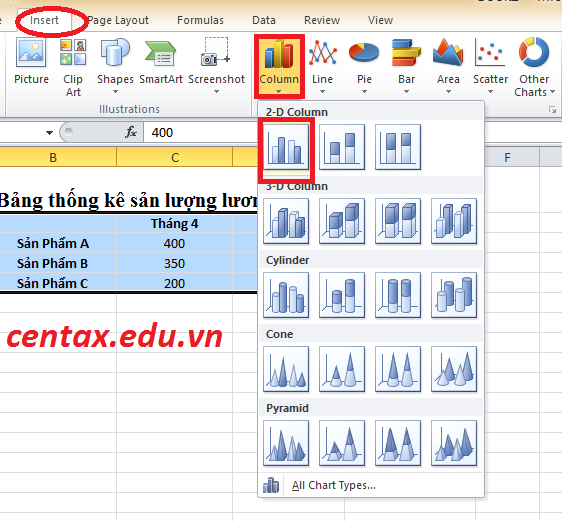The image size is (562, 521).
Task: Open the Formulas tab
Action: tap(200, 20)
